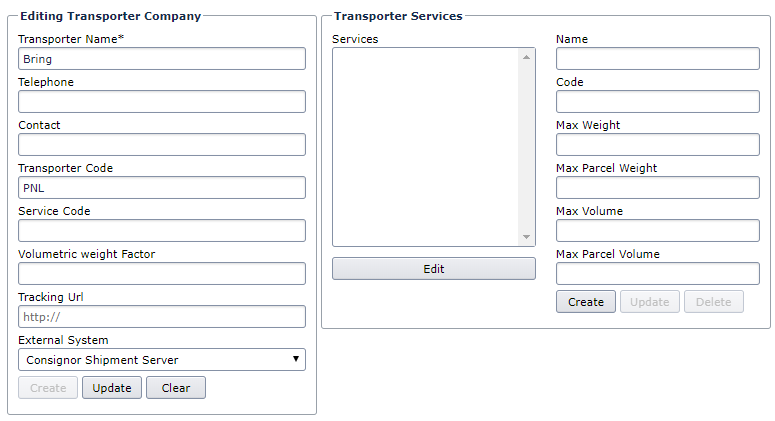Screen dimensions: 775x421
Task: Click the service Name input field
Action: (657, 59)
